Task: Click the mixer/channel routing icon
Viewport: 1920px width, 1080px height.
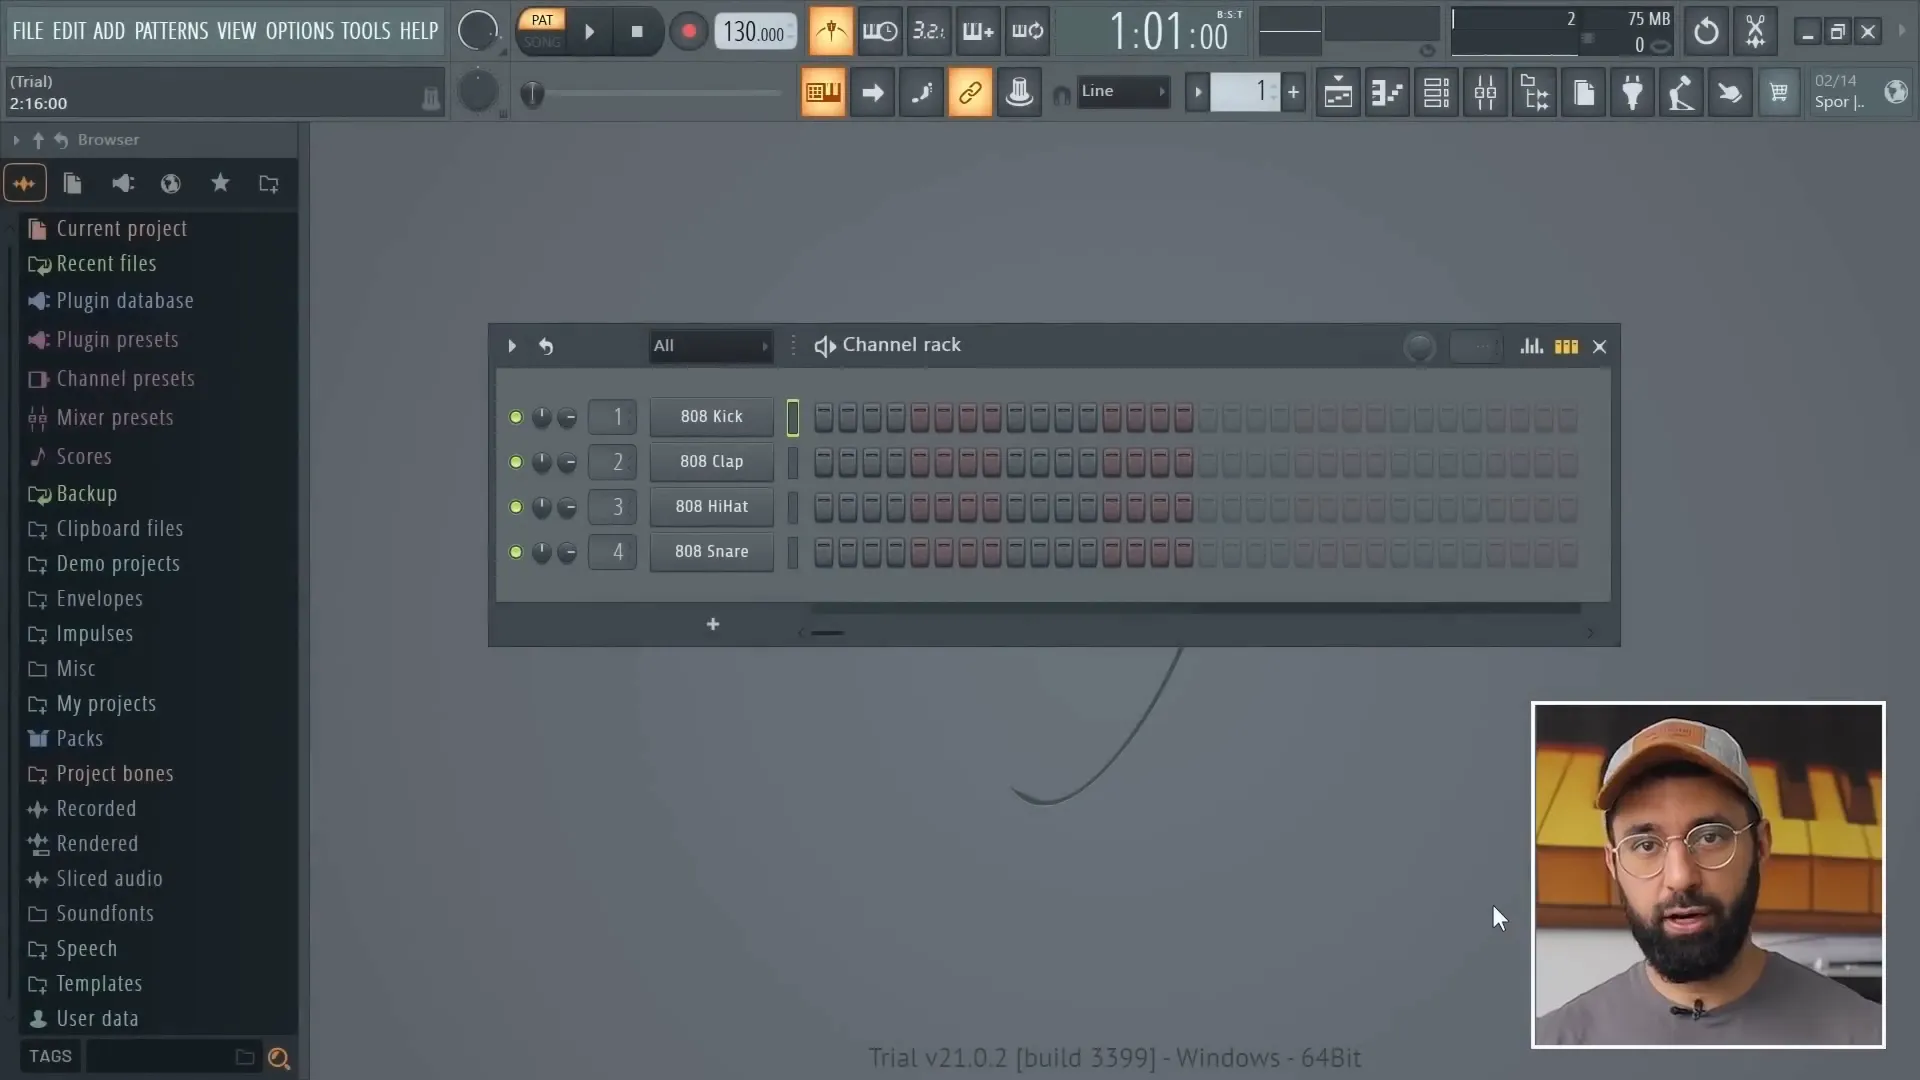Action: [x=1485, y=94]
